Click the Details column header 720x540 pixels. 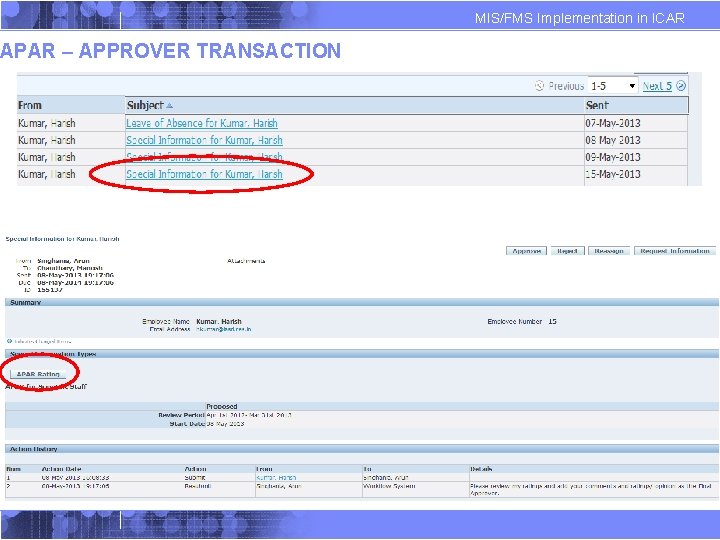[x=481, y=469]
